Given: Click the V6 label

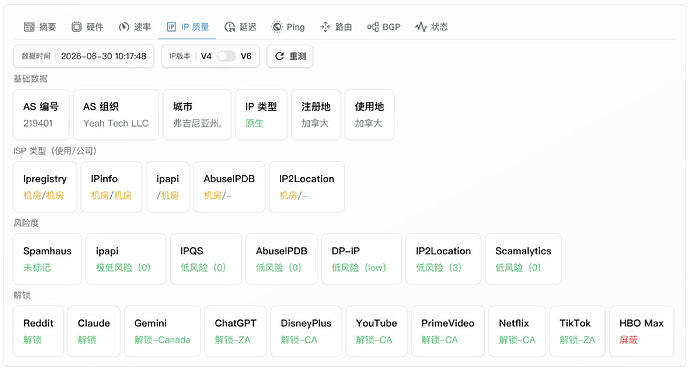Looking at the screenshot, I should [x=246, y=56].
